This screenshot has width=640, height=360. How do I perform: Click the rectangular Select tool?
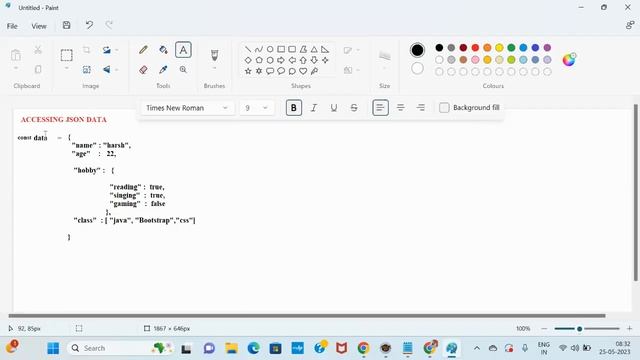point(67,55)
